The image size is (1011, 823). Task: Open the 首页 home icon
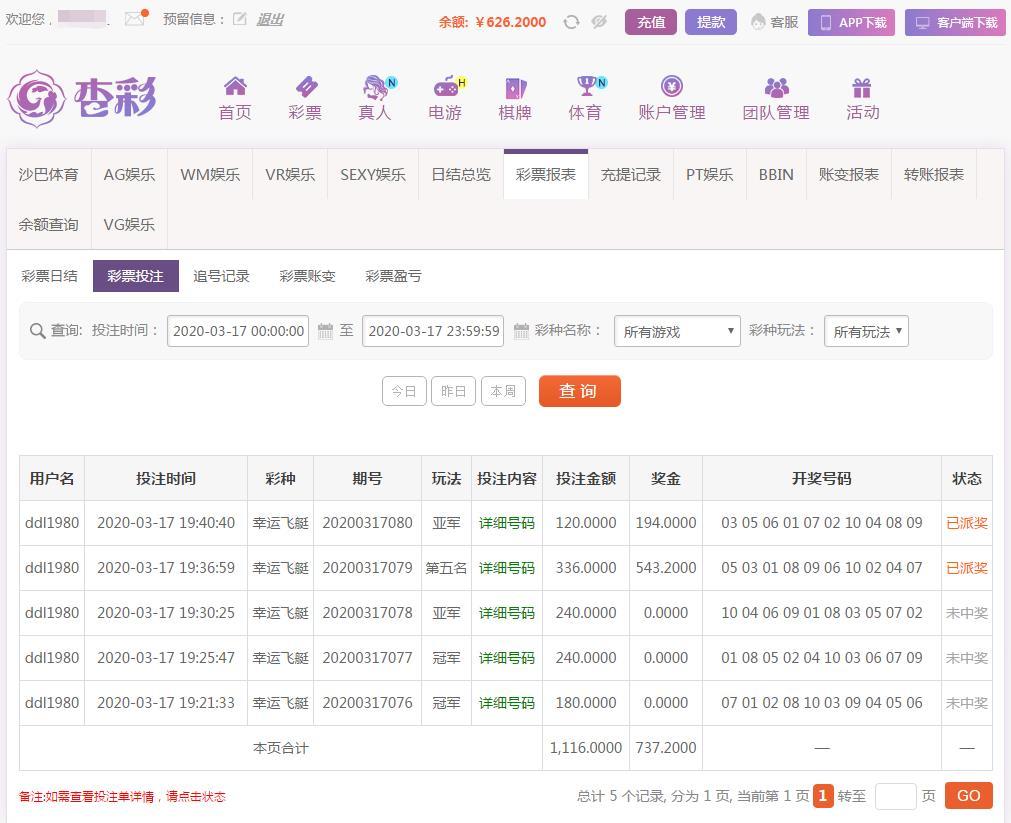coord(235,87)
